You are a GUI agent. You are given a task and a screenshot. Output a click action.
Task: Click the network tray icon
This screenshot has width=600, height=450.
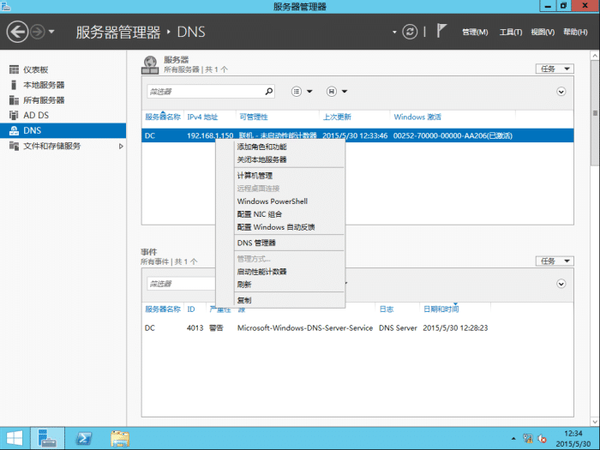(x=528, y=438)
